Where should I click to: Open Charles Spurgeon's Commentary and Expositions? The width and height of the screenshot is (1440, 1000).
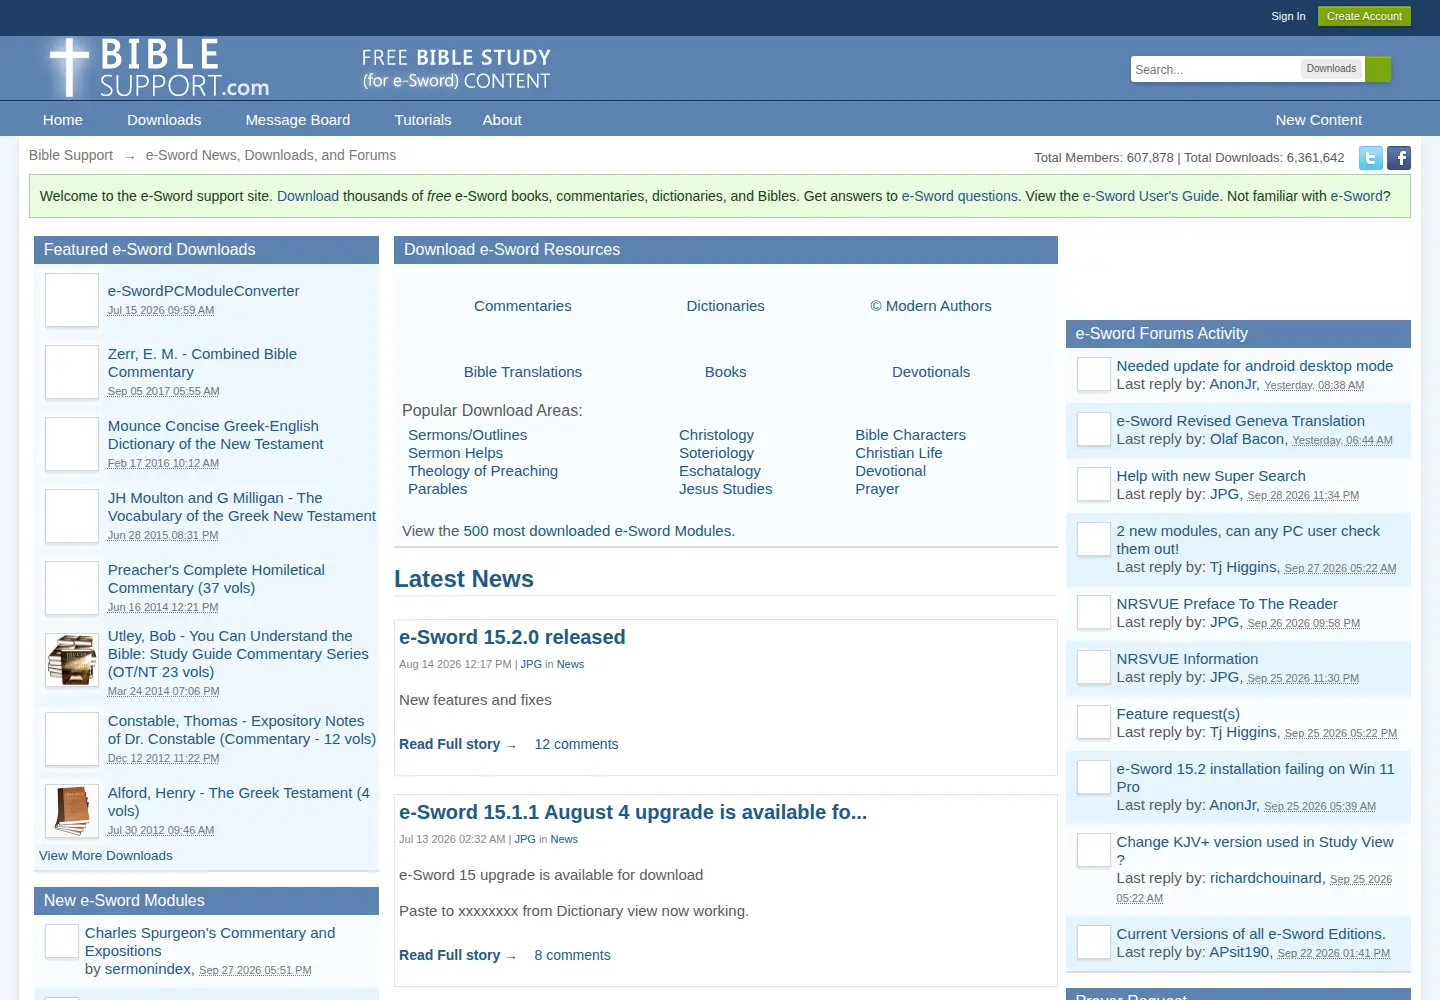[x=210, y=942]
